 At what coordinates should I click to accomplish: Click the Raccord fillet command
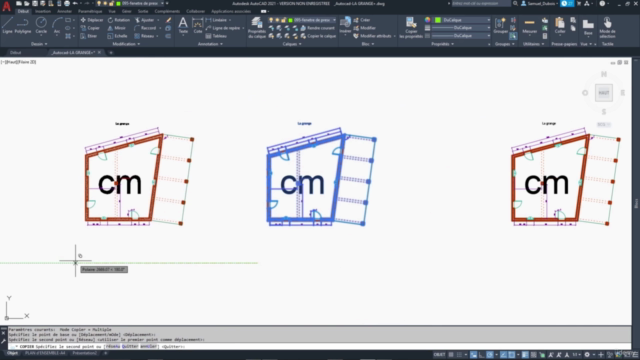tap(145, 28)
